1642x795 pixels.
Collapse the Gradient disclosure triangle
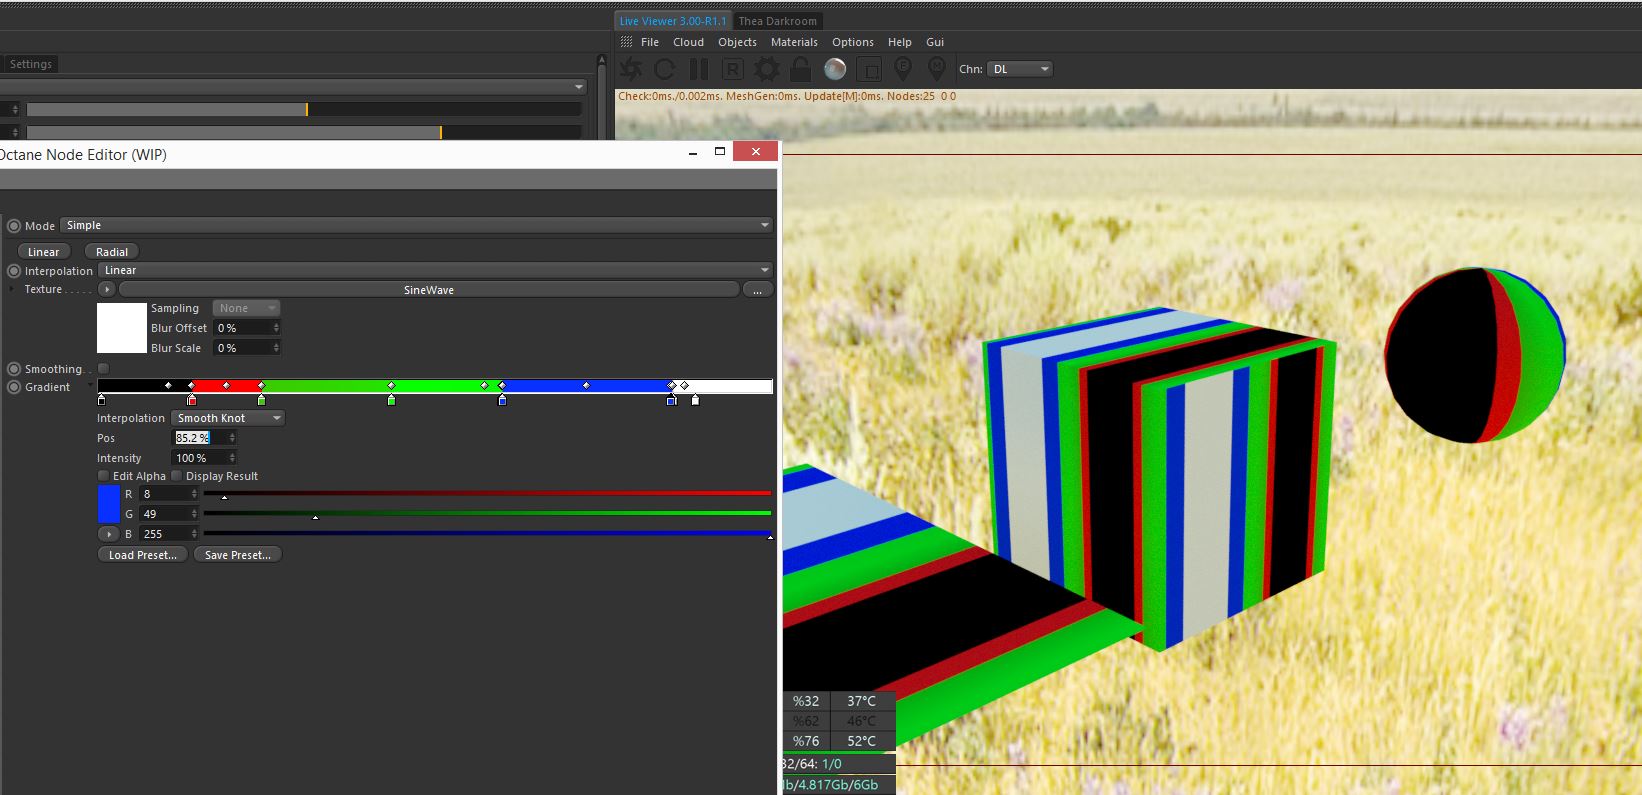click(90, 386)
